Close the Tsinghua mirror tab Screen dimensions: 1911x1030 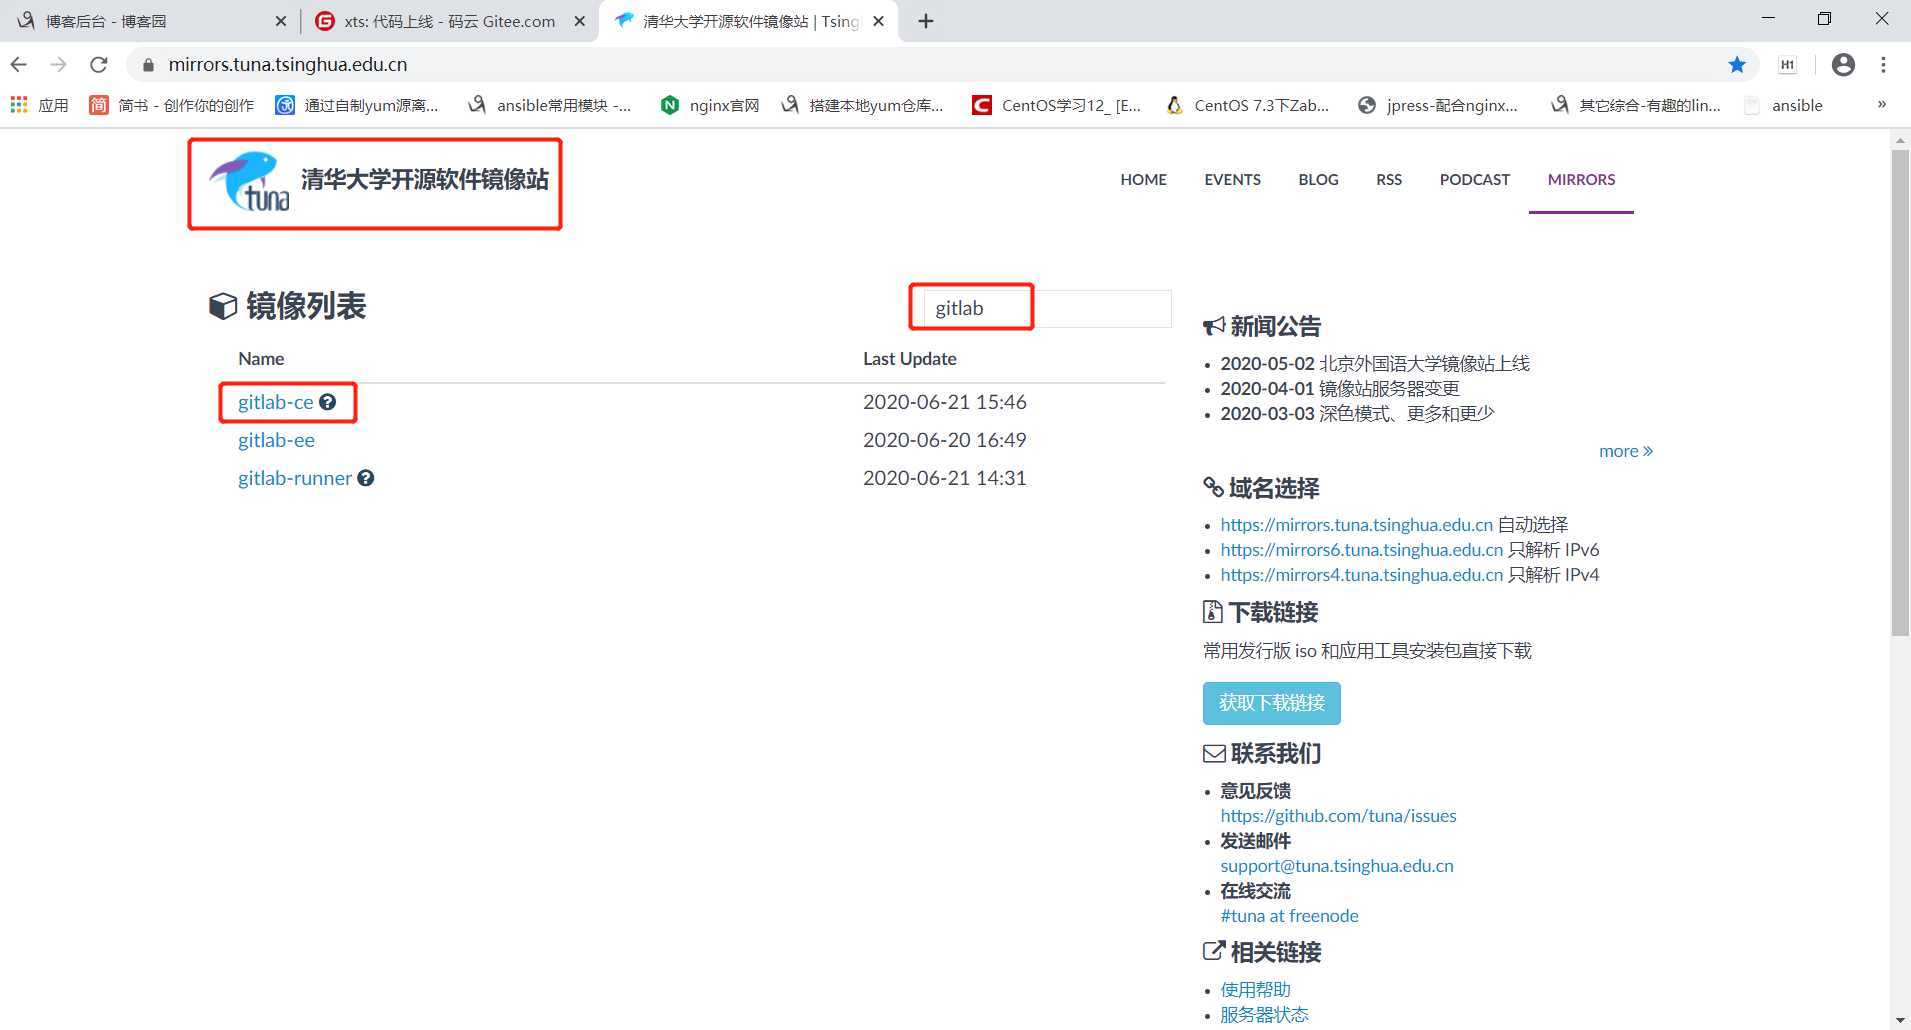pos(878,21)
